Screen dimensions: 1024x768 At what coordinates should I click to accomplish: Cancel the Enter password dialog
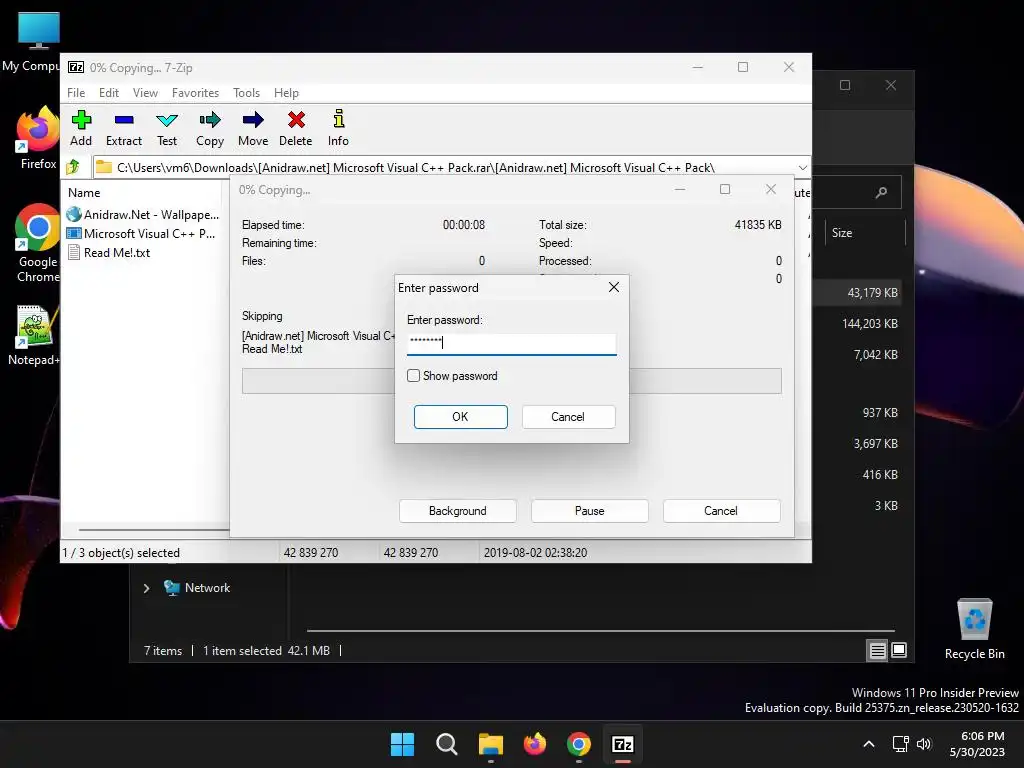point(568,417)
